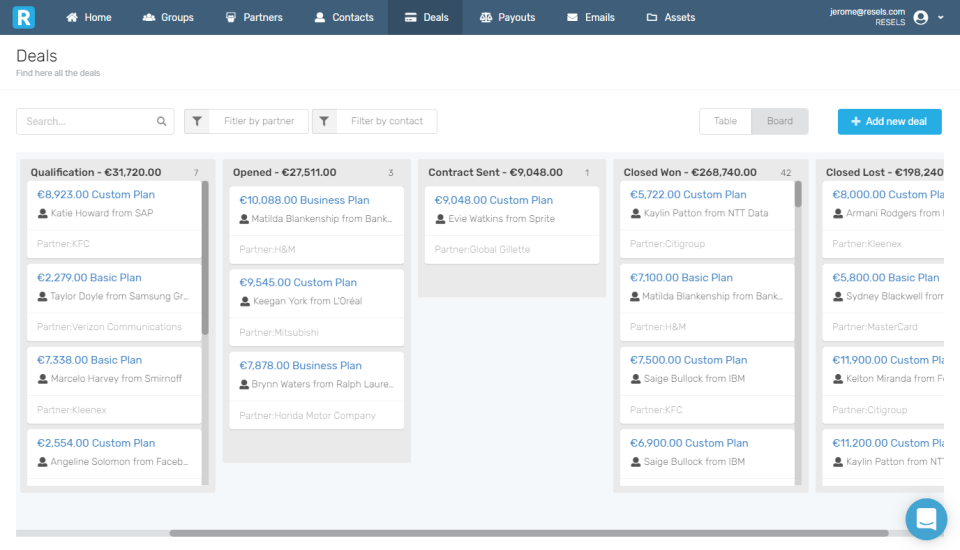Click the search magnifier icon

[161, 121]
